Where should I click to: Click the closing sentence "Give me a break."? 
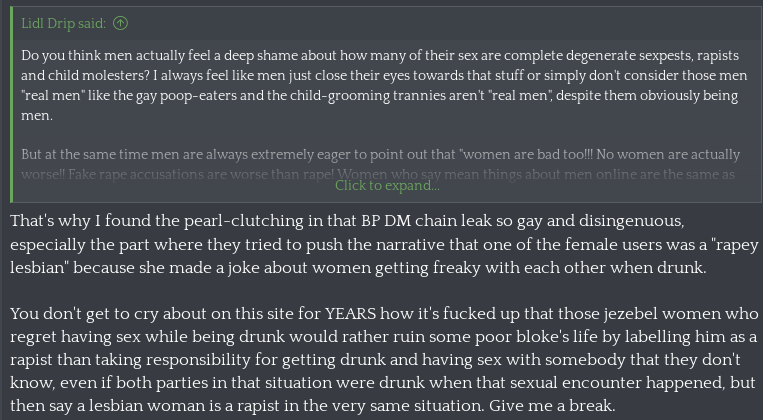coord(554,406)
